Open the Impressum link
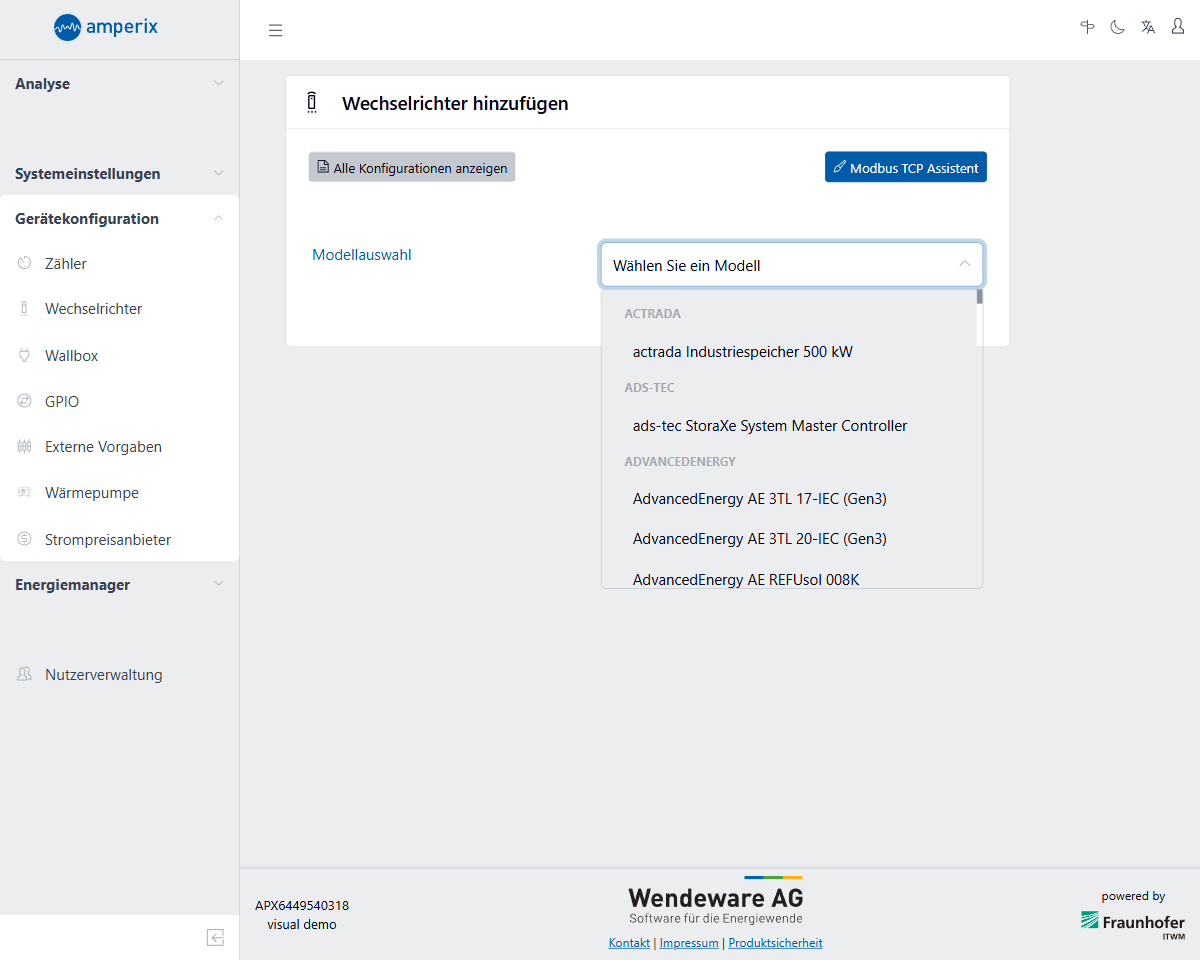This screenshot has width=1200, height=960. [689, 943]
